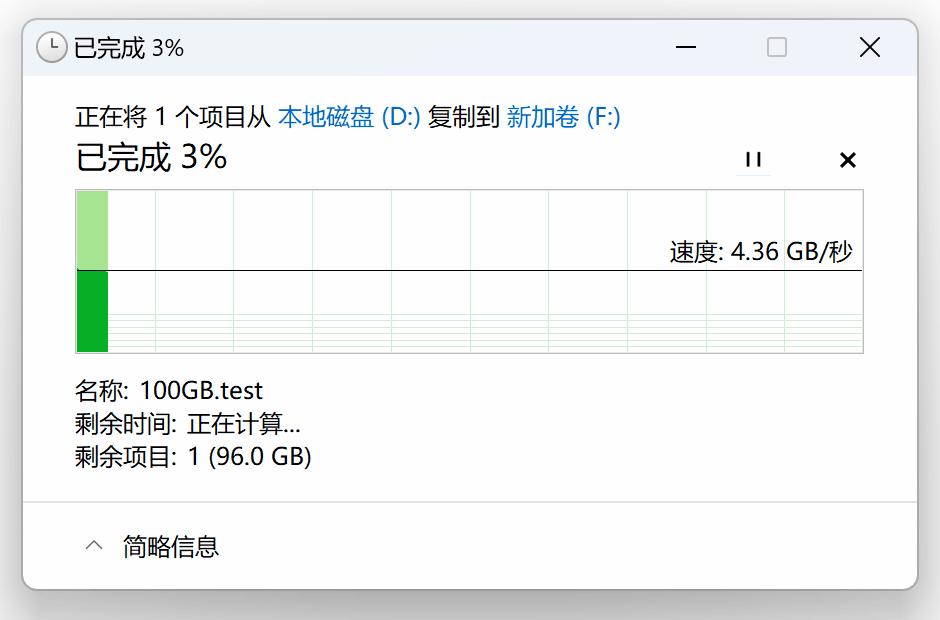This screenshot has height=620, width=940.
Task: Click the 剩余时间 正在计算 status line
Action: pos(188,424)
